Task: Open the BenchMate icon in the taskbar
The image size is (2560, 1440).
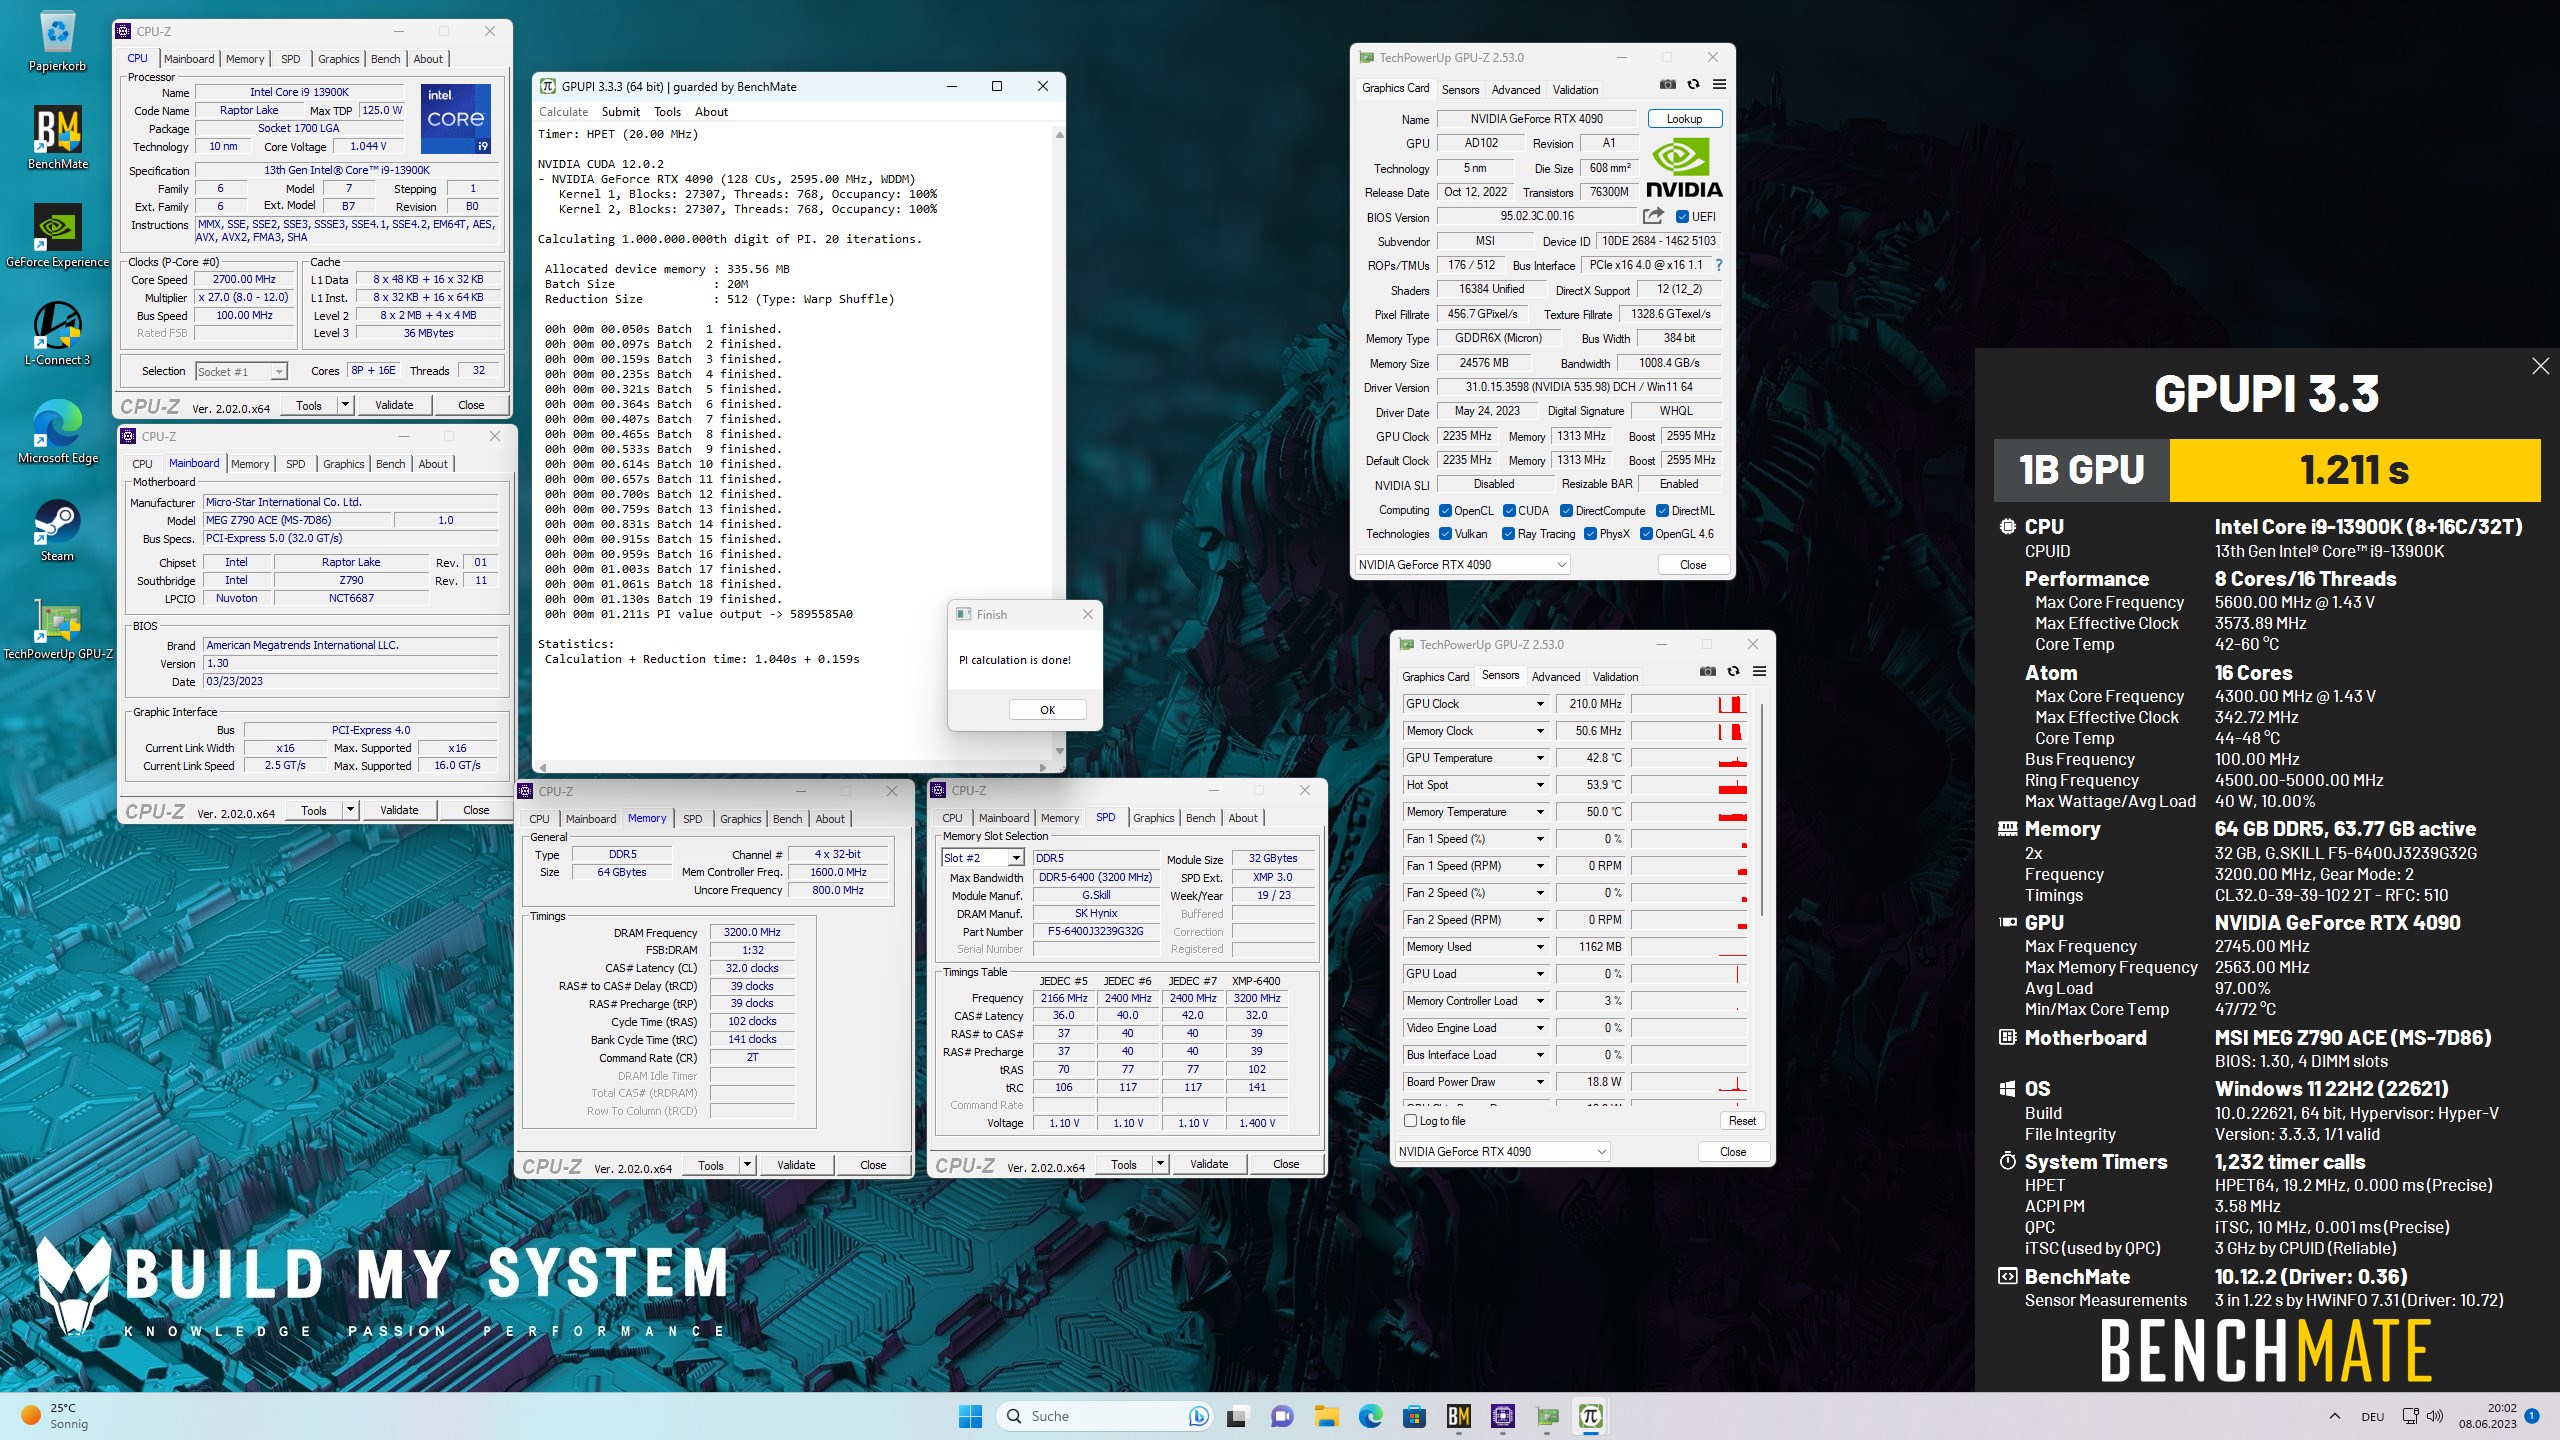Action: [x=1458, y=1416]
